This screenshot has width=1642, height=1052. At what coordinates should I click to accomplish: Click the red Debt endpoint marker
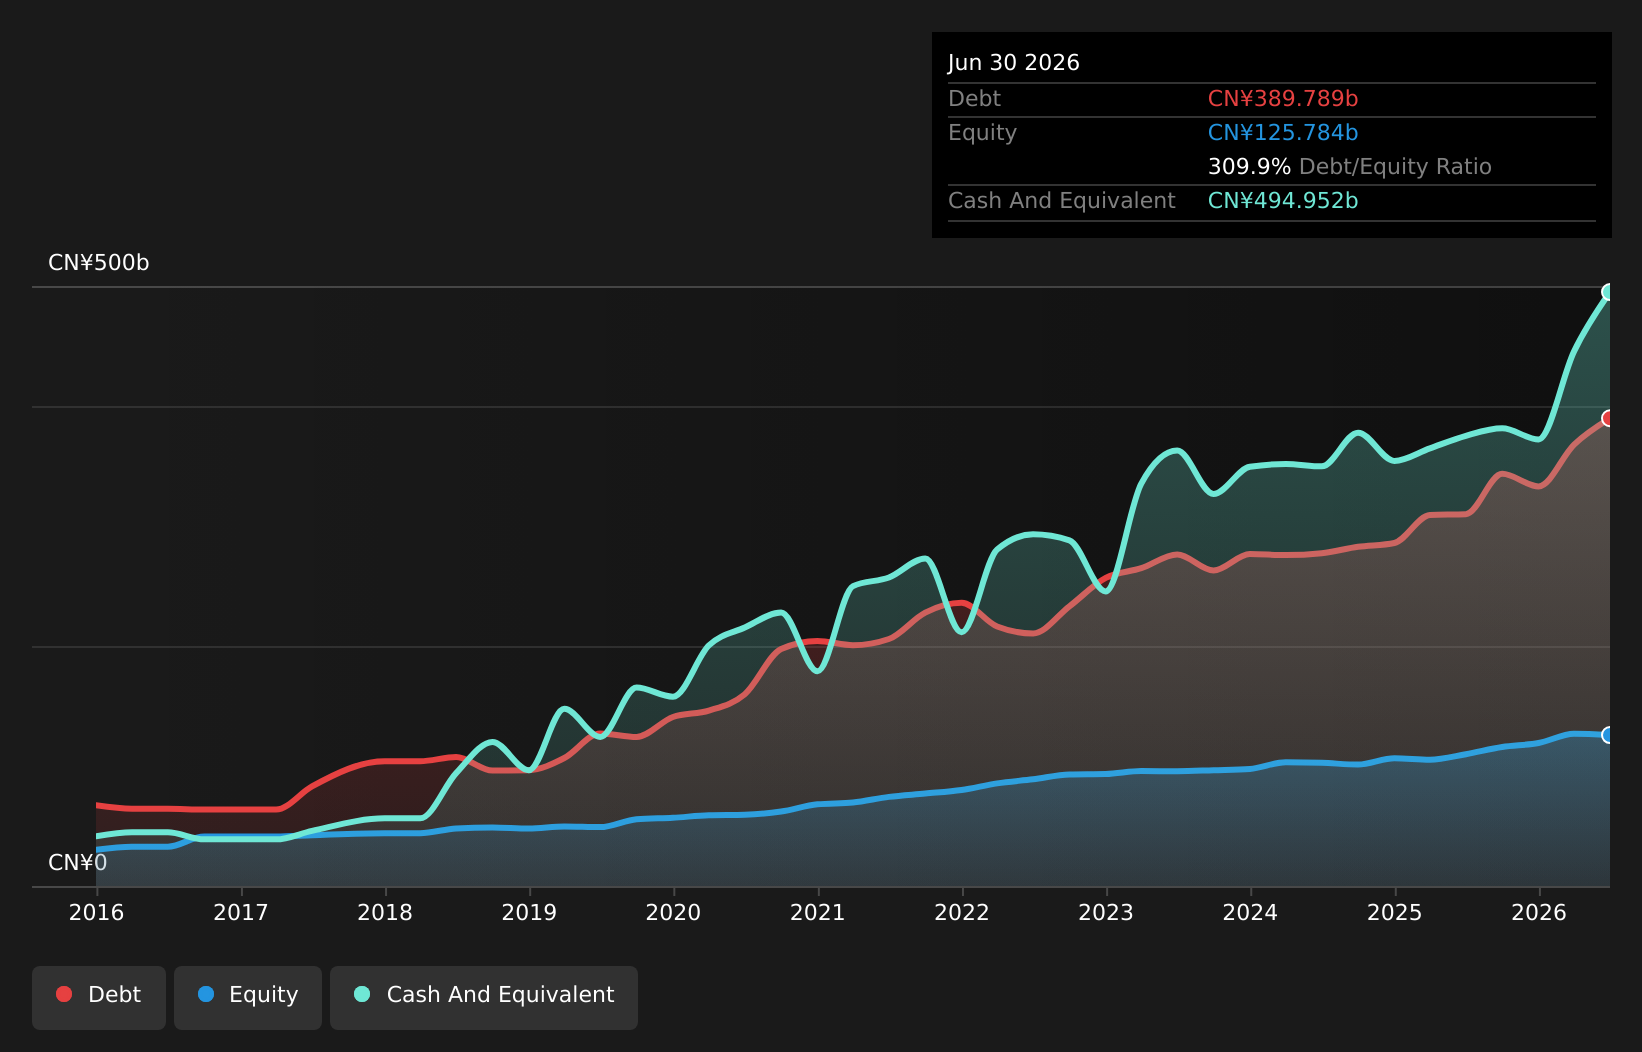[1609, 418]
